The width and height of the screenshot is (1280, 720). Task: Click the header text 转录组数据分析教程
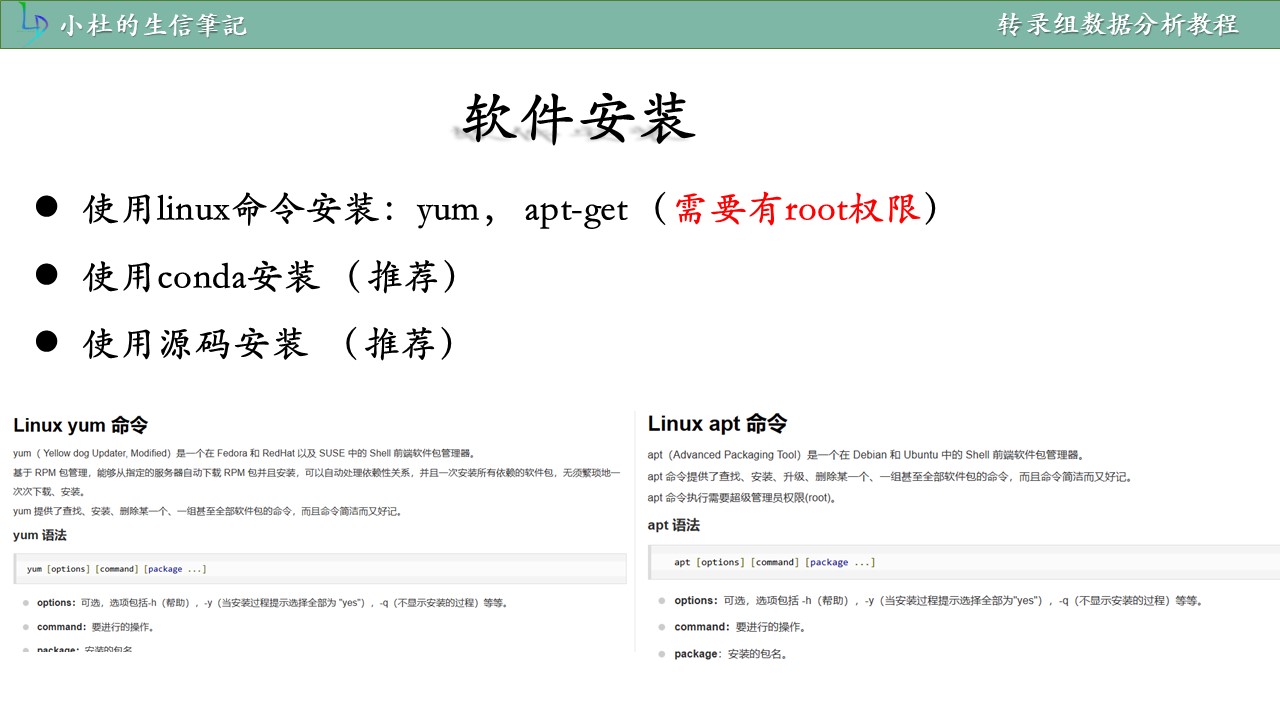[1118, 24]
